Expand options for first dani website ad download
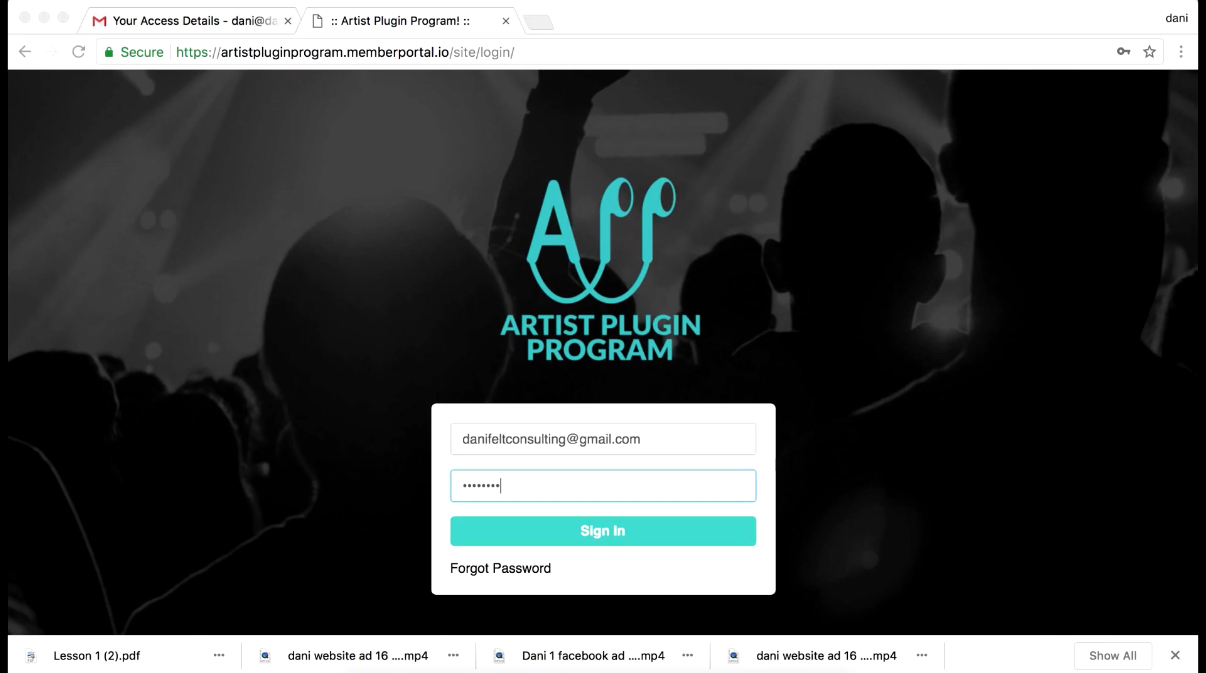Image resolution: width=1206 pixels, height=673 pixels. click(x=453, y=655)
